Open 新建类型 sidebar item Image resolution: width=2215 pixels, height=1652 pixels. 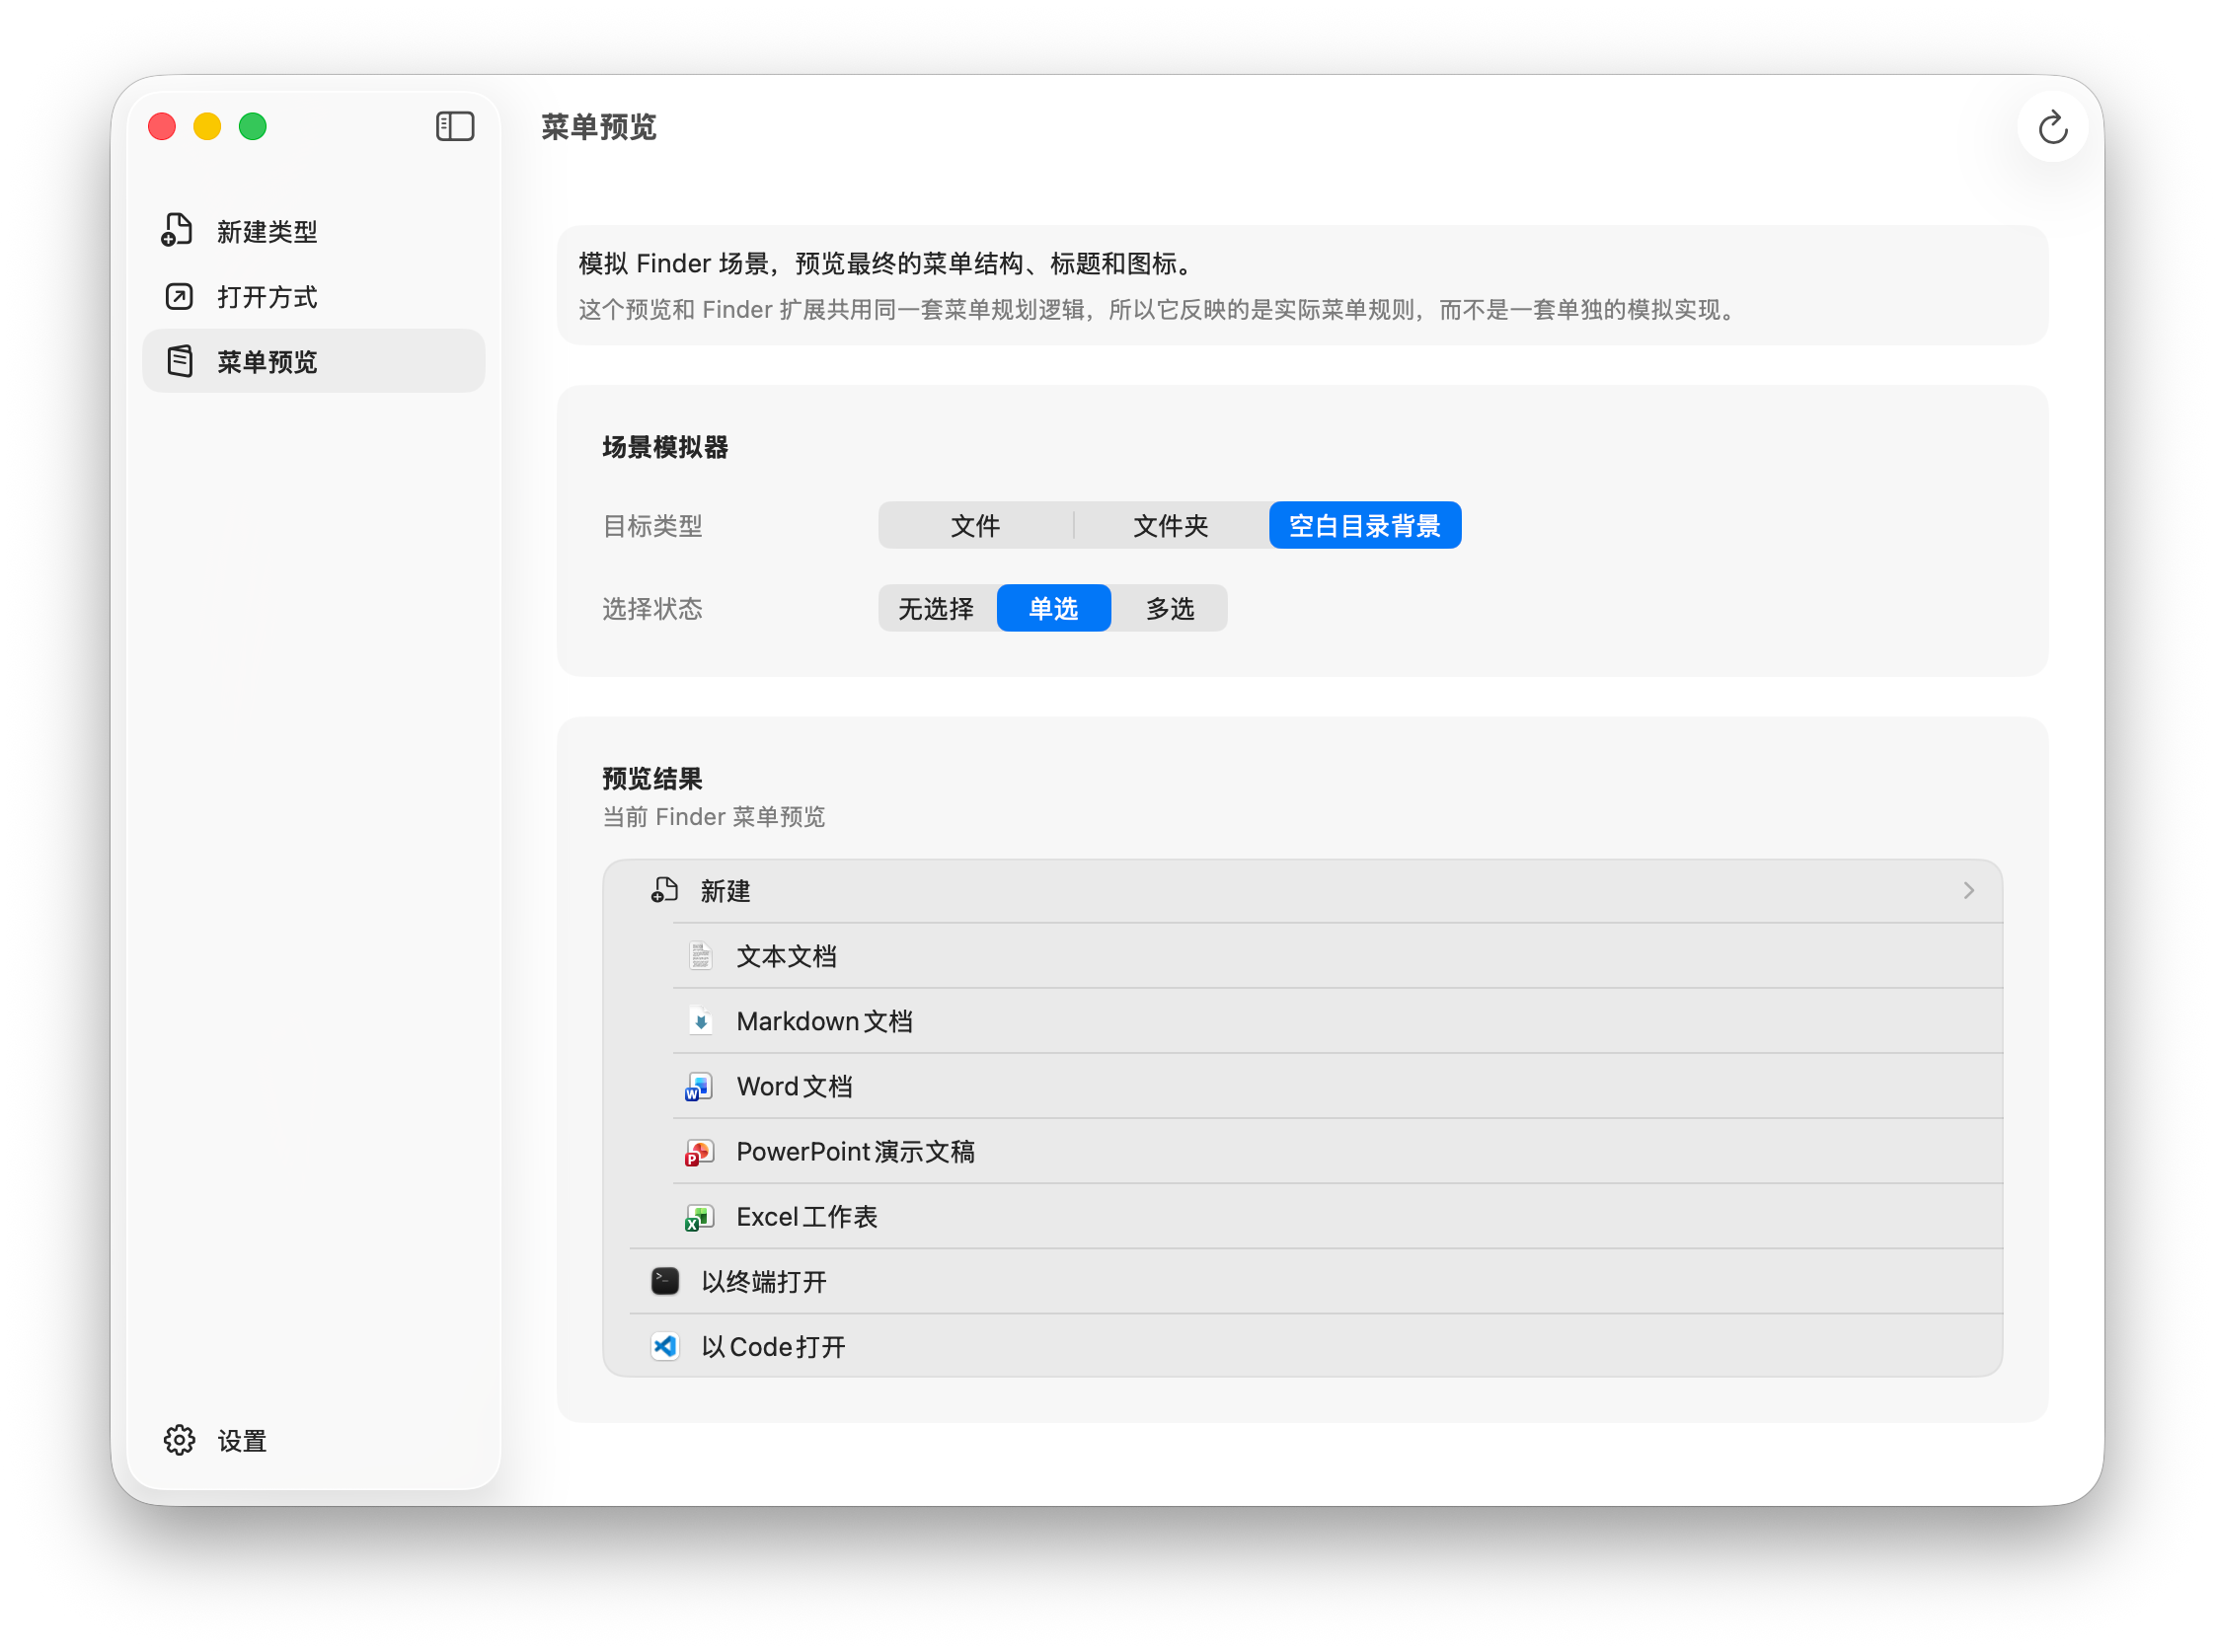pyautogui.click(x=313, y=231)
